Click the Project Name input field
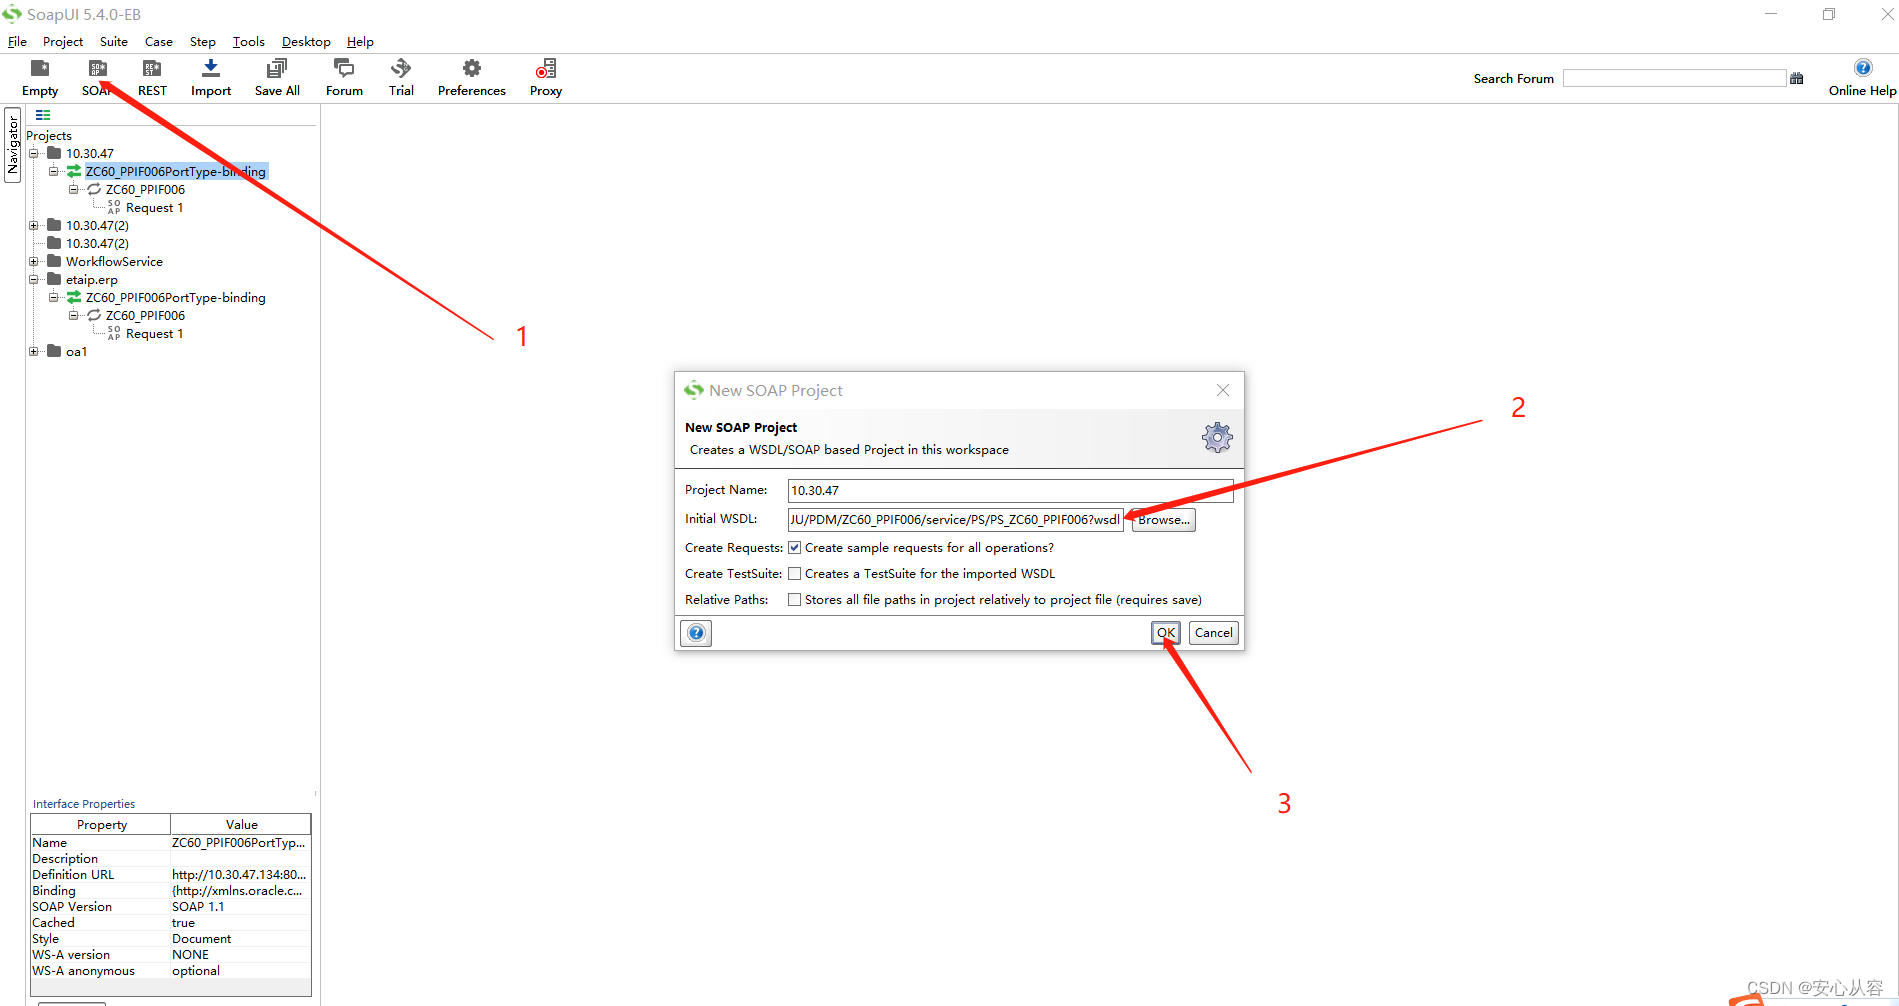 point(1010,491)
